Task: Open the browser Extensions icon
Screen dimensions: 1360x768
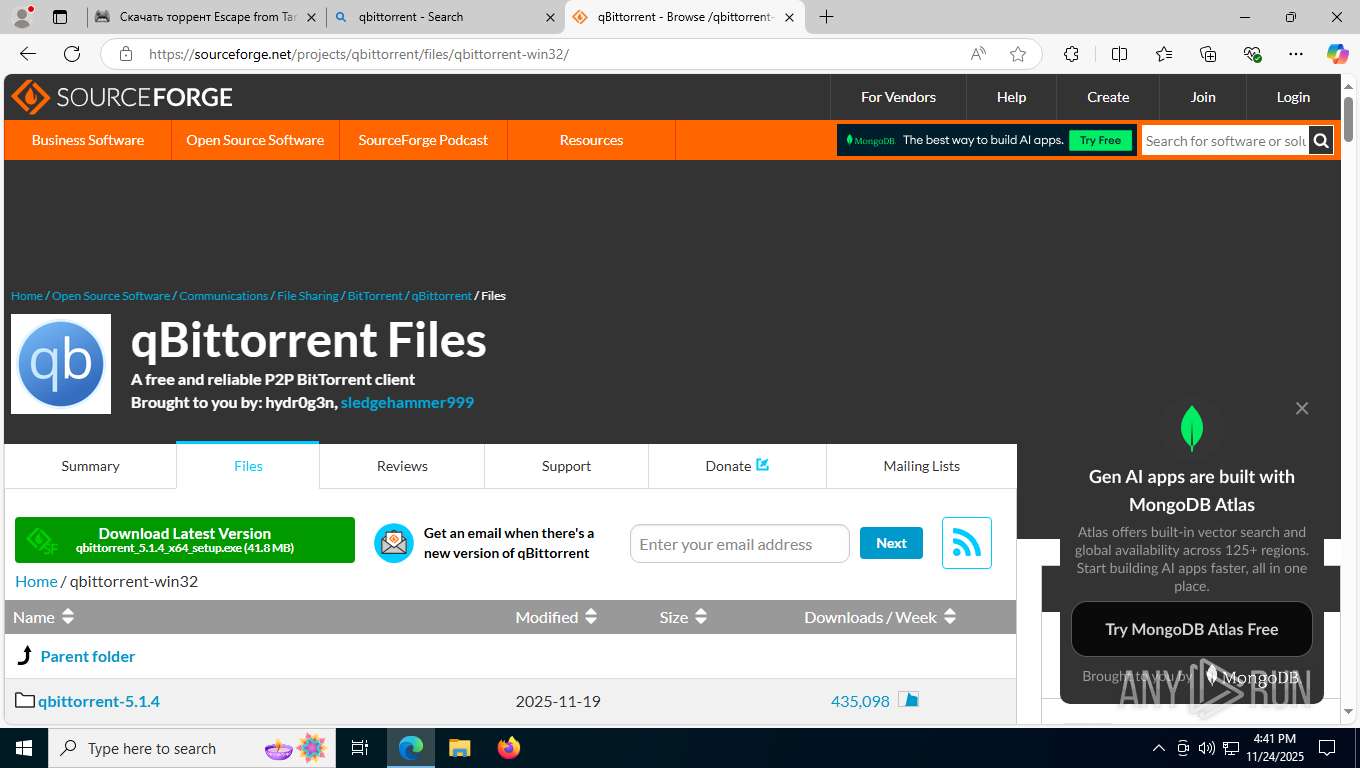Action: 1071,54
